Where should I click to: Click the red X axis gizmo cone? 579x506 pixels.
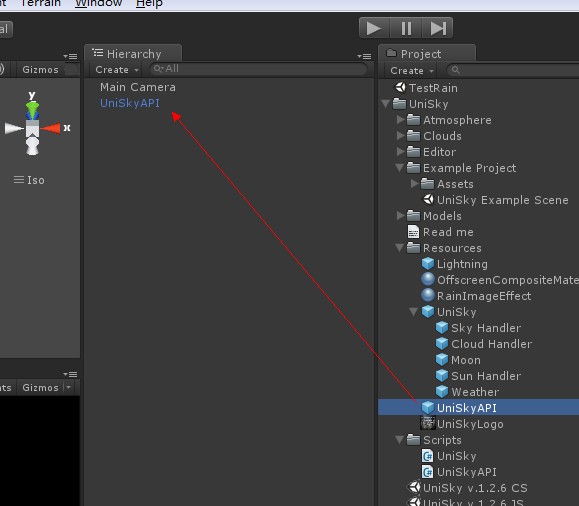click(x=50, y=128)
